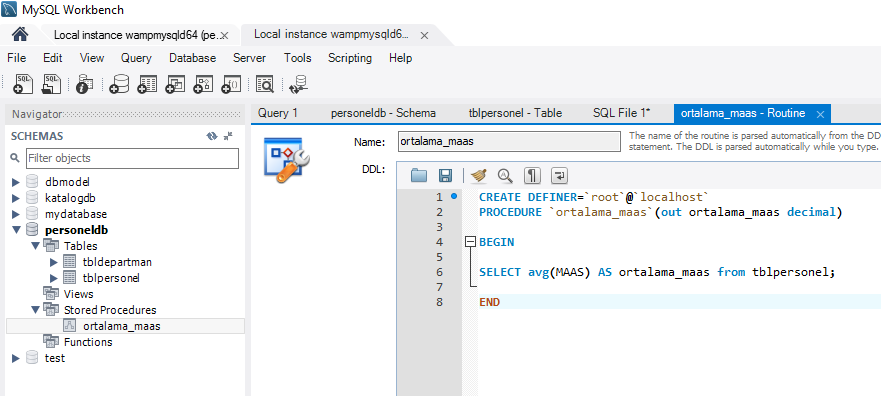Viewport: 881px width, 396px height.
Task: Create a new SQL tab toolbar icon
Action: pyautogui.click(x=24, y=84)
